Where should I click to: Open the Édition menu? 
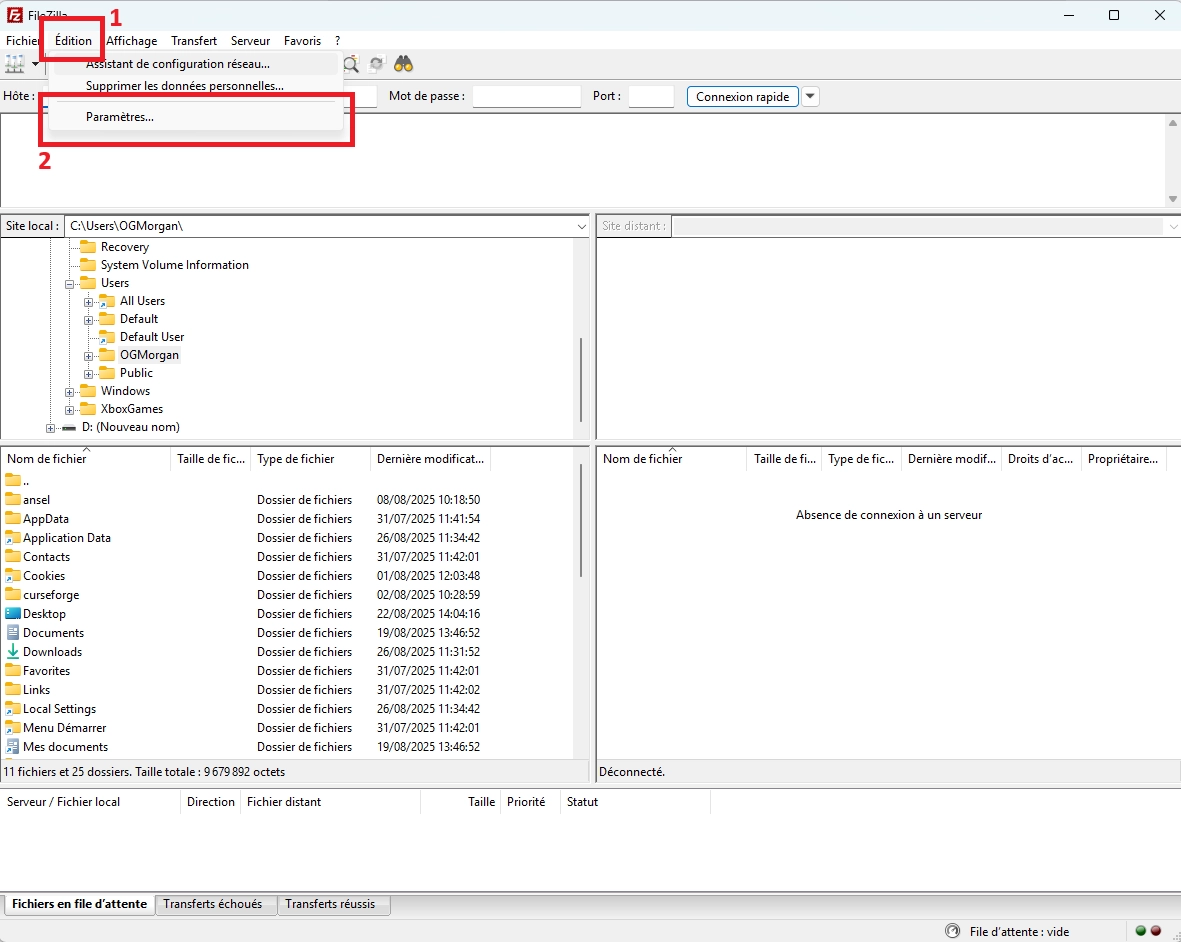(73, 41)
